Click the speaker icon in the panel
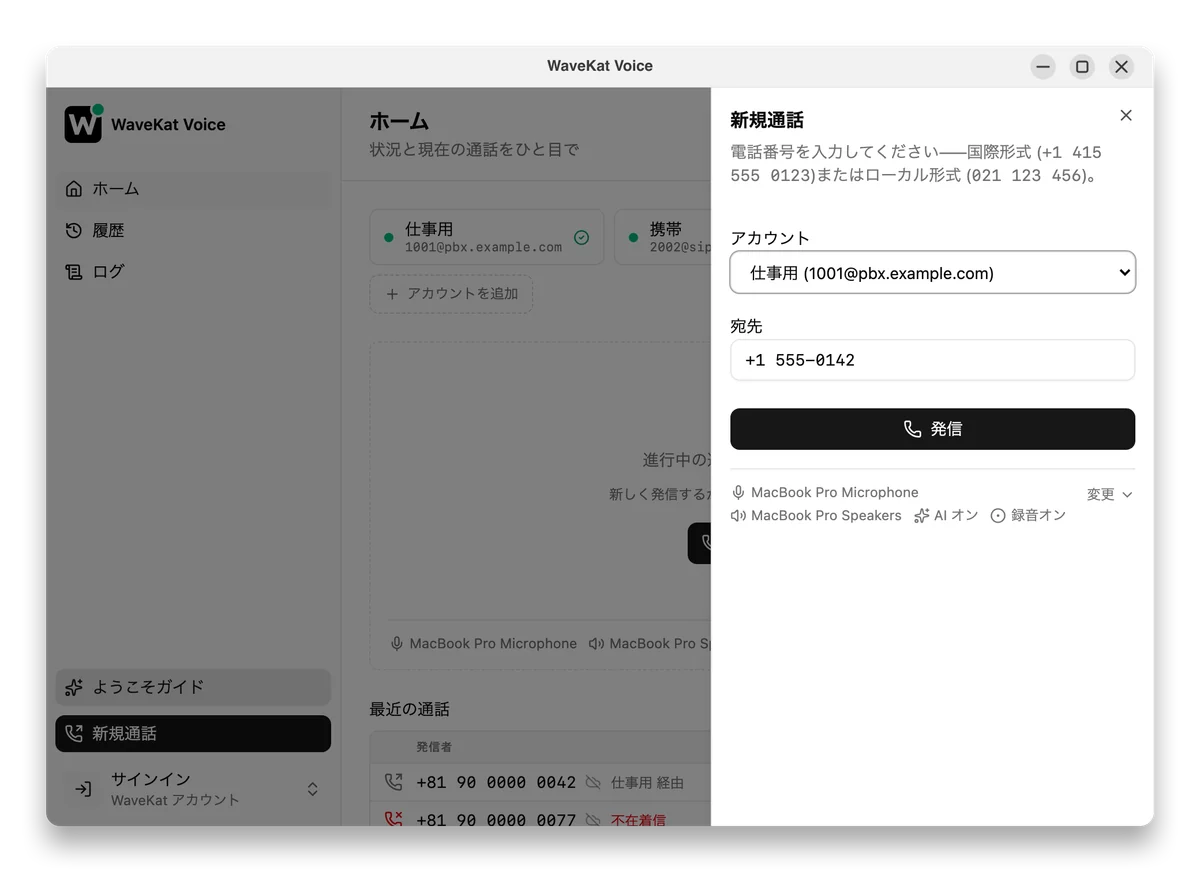This screenshot has height=872, width=1200. point(739,515)
